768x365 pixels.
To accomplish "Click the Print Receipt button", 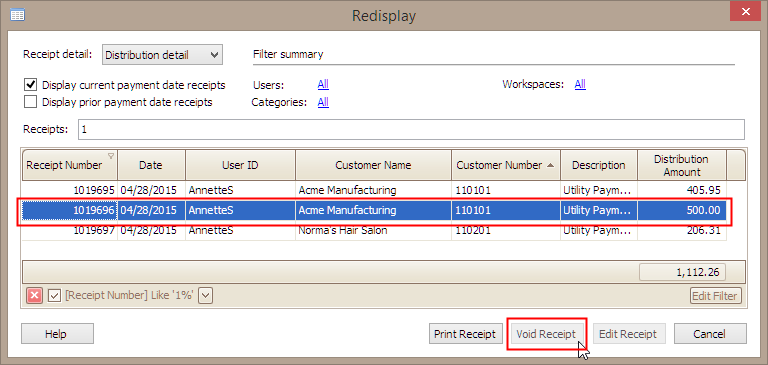I will point(466,334).
